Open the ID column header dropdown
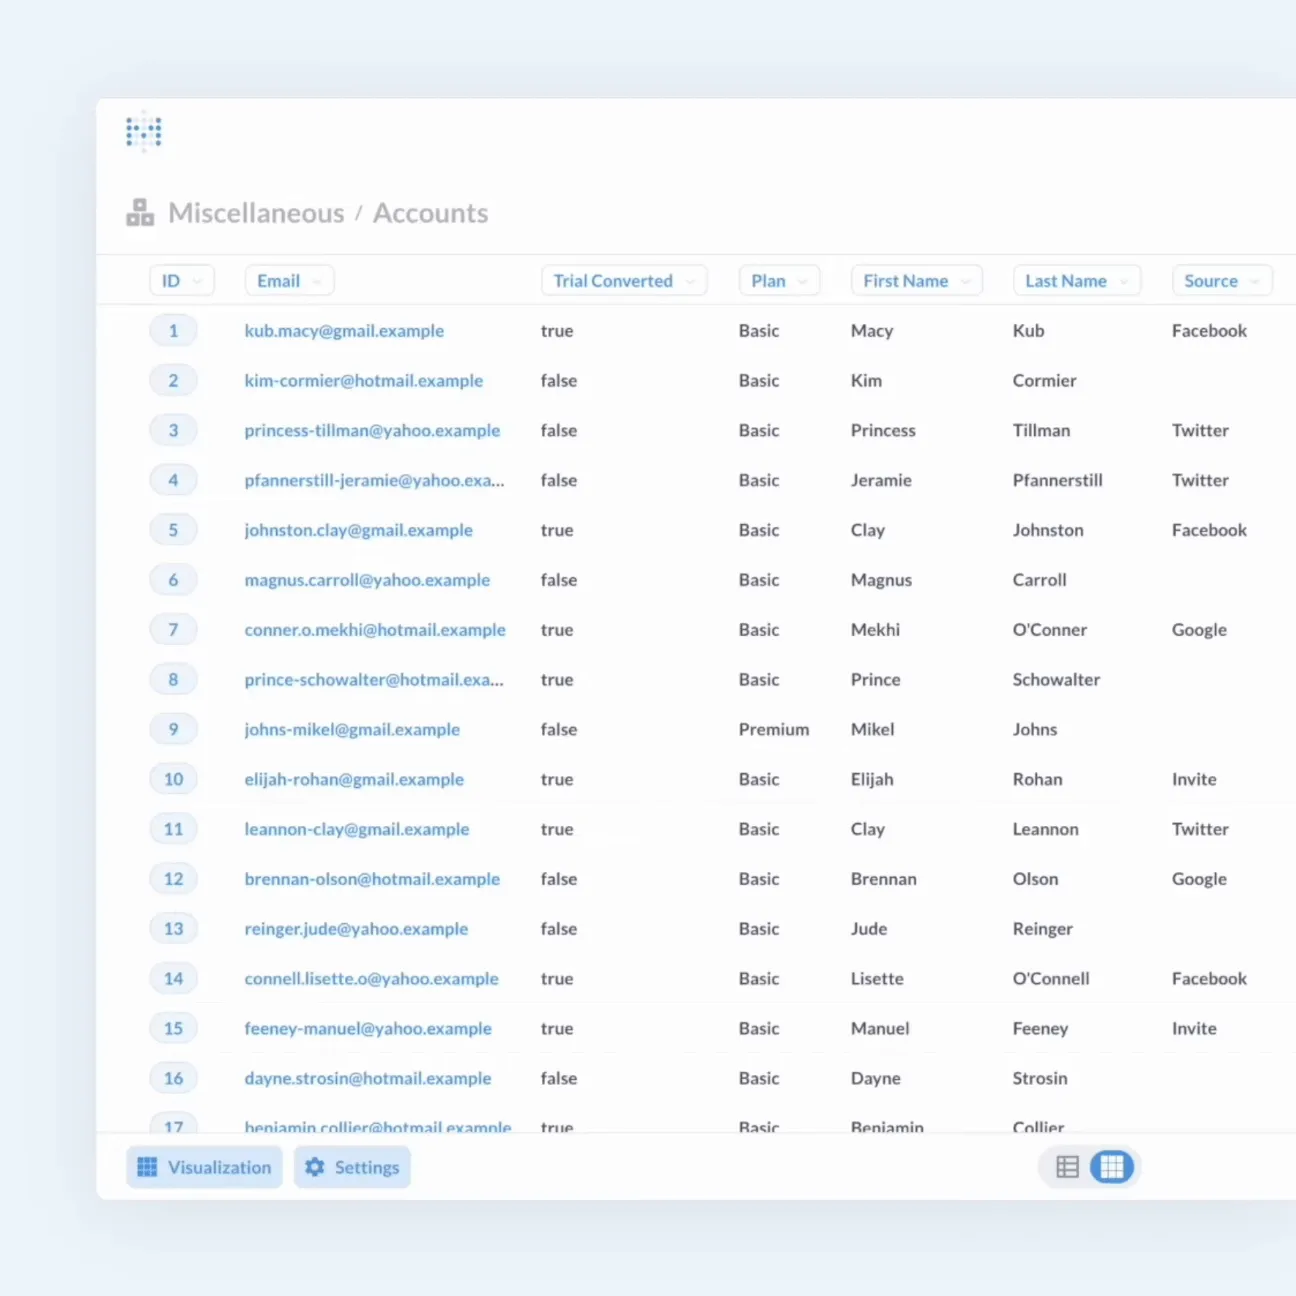Screen dimensions: 1296x1296 [x=181, y=281]
